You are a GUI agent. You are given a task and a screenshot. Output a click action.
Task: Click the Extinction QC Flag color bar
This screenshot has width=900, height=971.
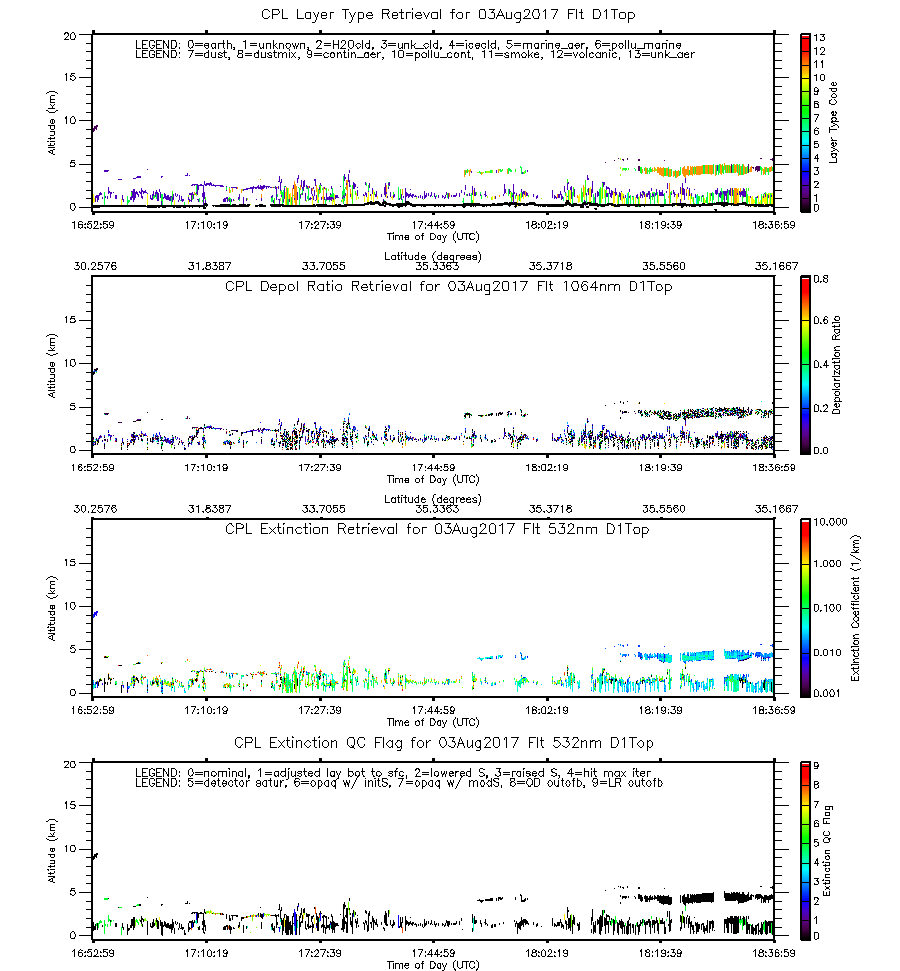pyautogui.click(x=805, y=851)
